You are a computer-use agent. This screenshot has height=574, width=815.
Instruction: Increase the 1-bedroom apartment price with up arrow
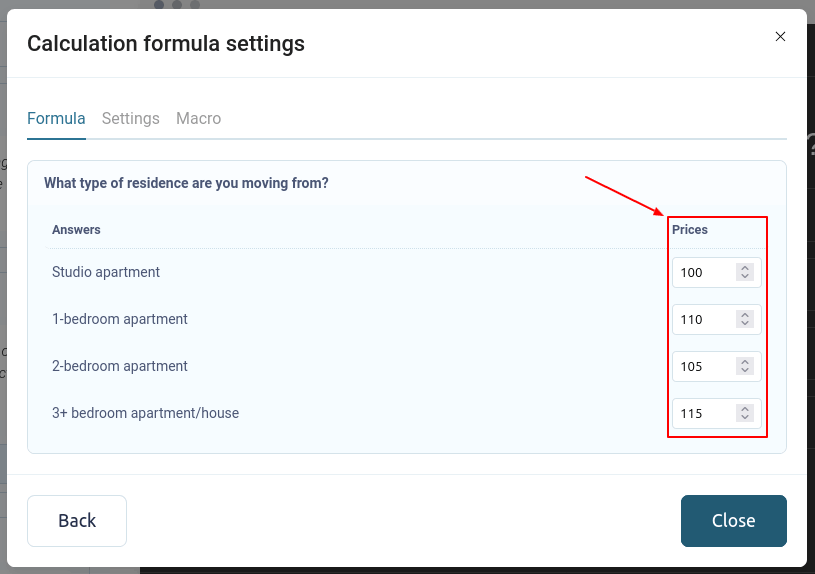tap(744, 315)
